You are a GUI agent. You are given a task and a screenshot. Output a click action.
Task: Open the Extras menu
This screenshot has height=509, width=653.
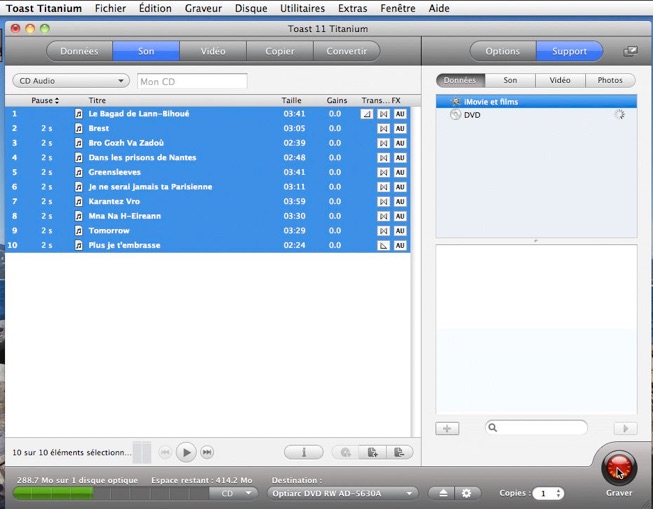click(x=353, y=8)
